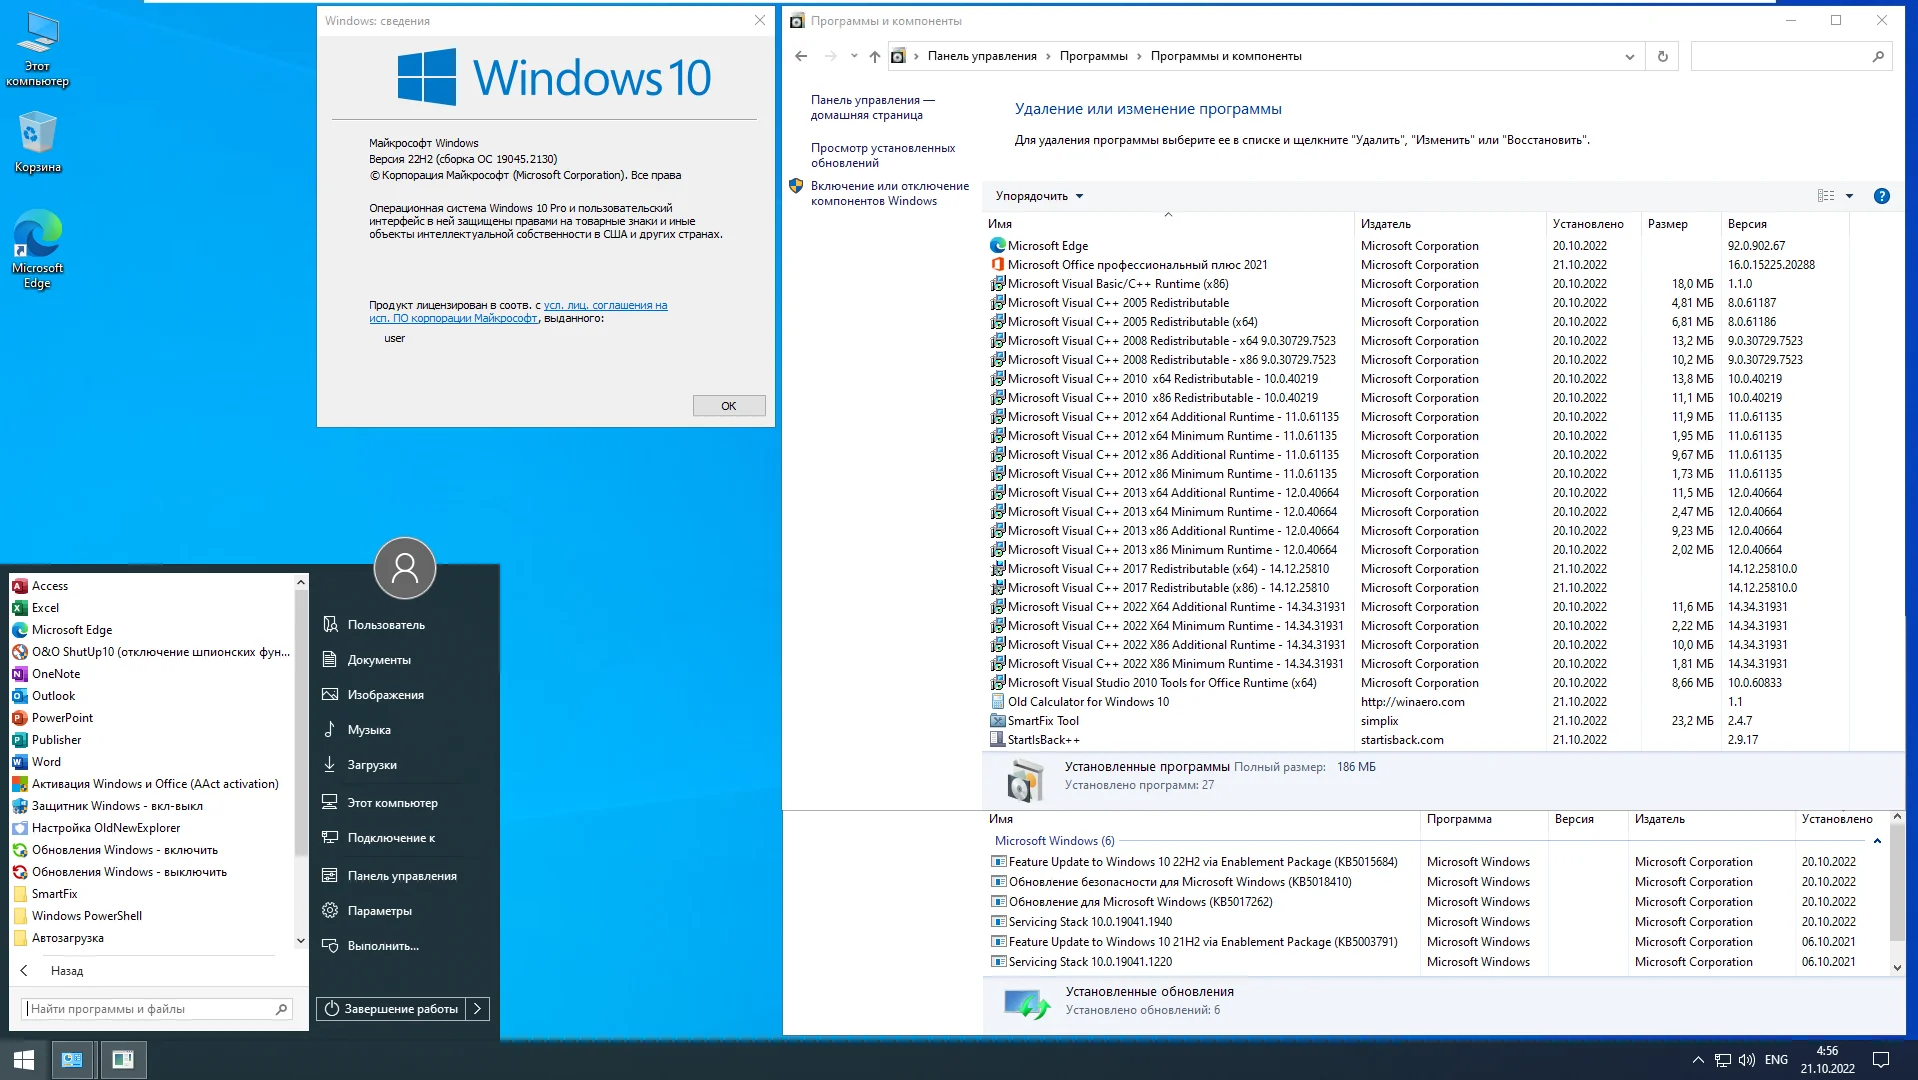This screenshot has height=1080, width=1918.
Task: Open Просмотр установленных обновлений link
Action: coord(883,155)
